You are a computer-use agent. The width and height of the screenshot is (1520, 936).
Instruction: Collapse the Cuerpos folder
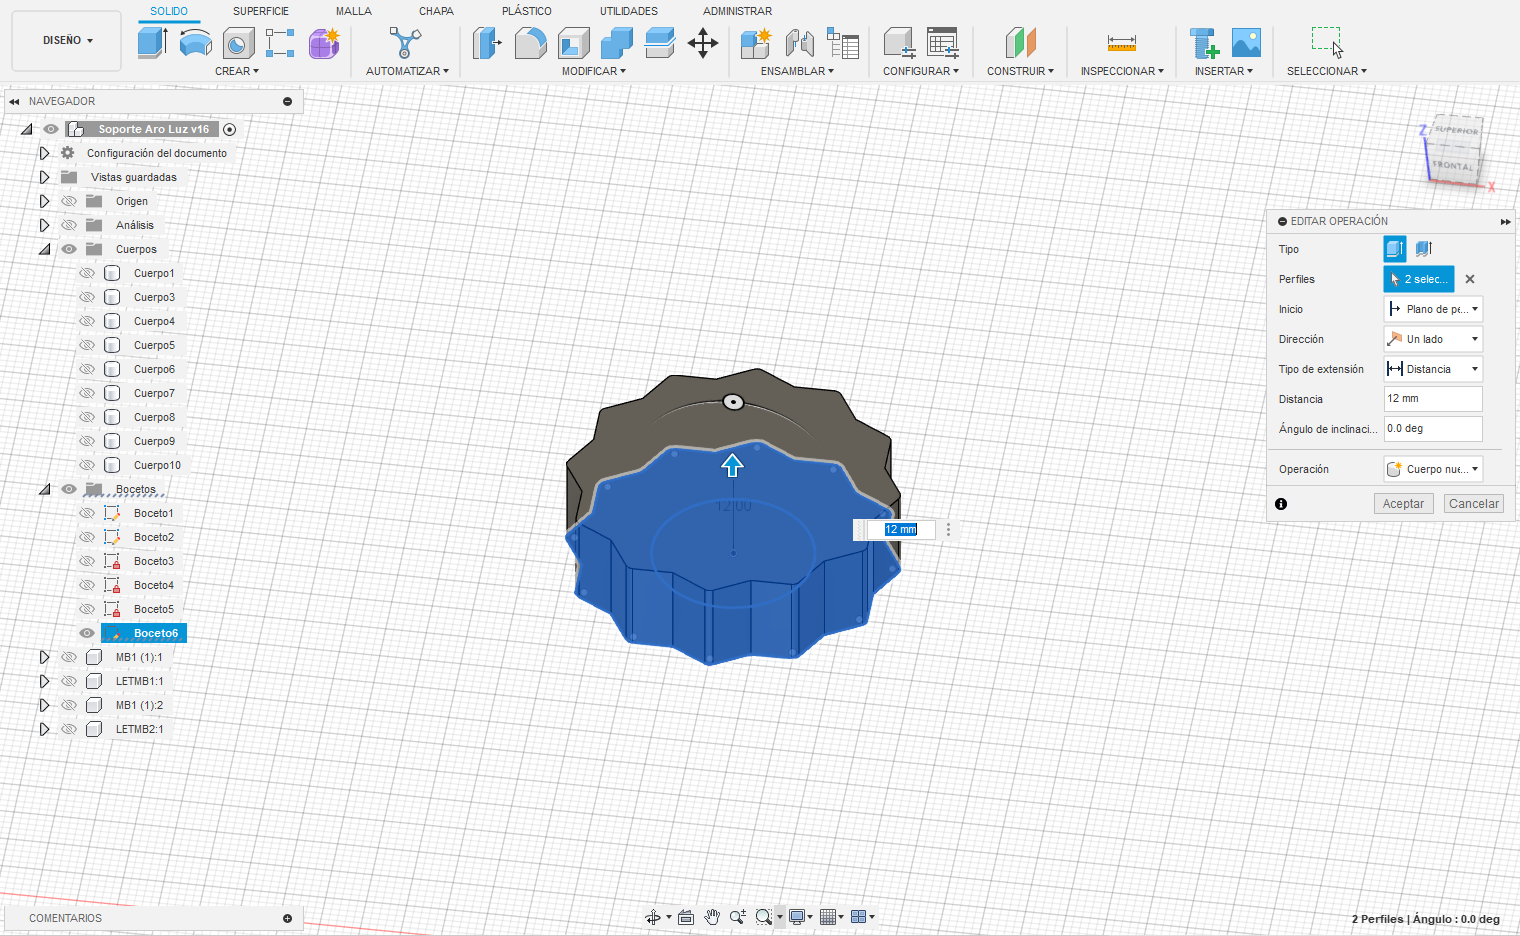pos(44,249)
